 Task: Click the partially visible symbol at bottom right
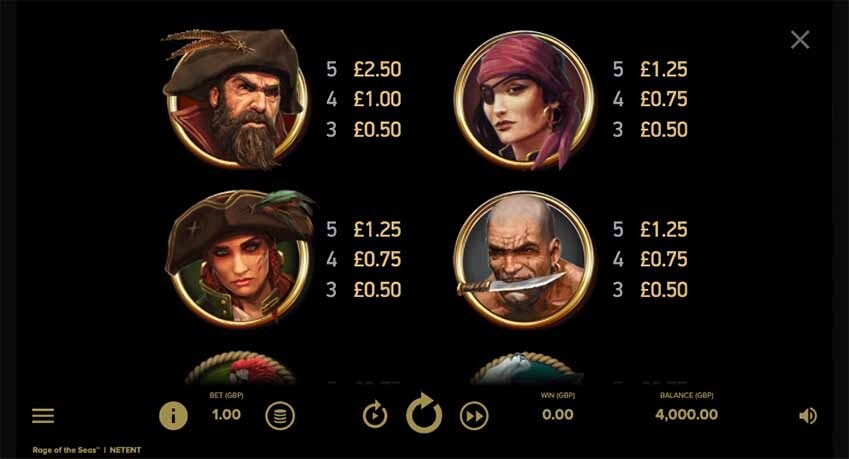pos(525,368)
